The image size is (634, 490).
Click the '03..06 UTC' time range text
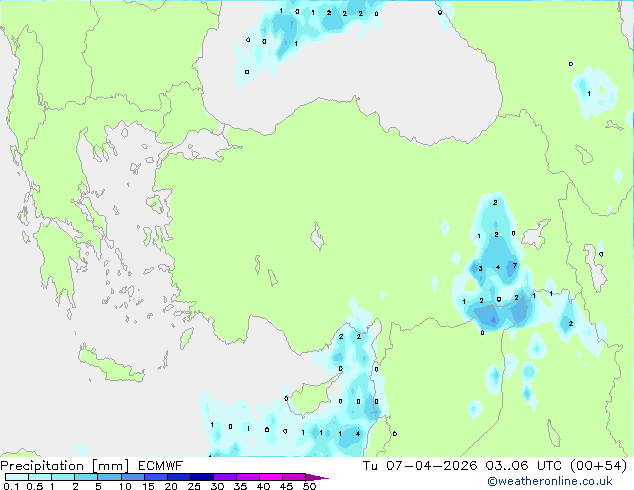(524, 466)
